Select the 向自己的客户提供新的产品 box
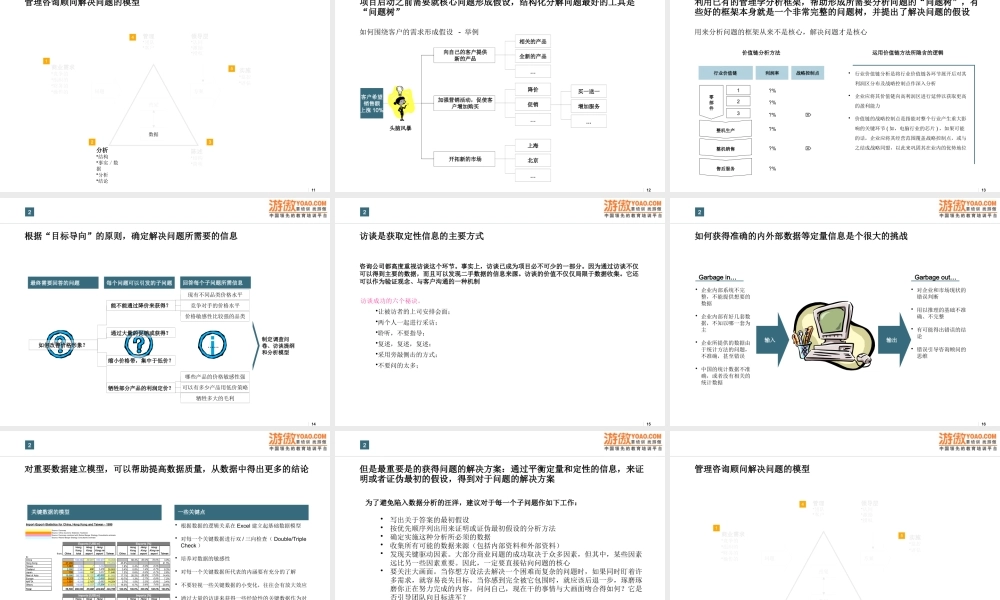Image resolution: width=1000 pixels, height=600 pixels. pyautogui.click(x=464, y=55)
